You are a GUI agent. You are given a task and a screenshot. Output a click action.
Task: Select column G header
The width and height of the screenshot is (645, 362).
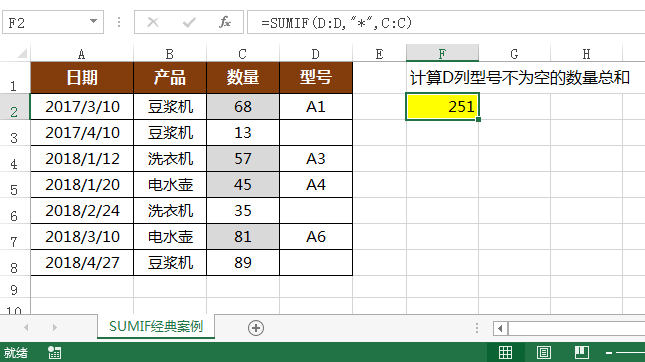(514, 53)
